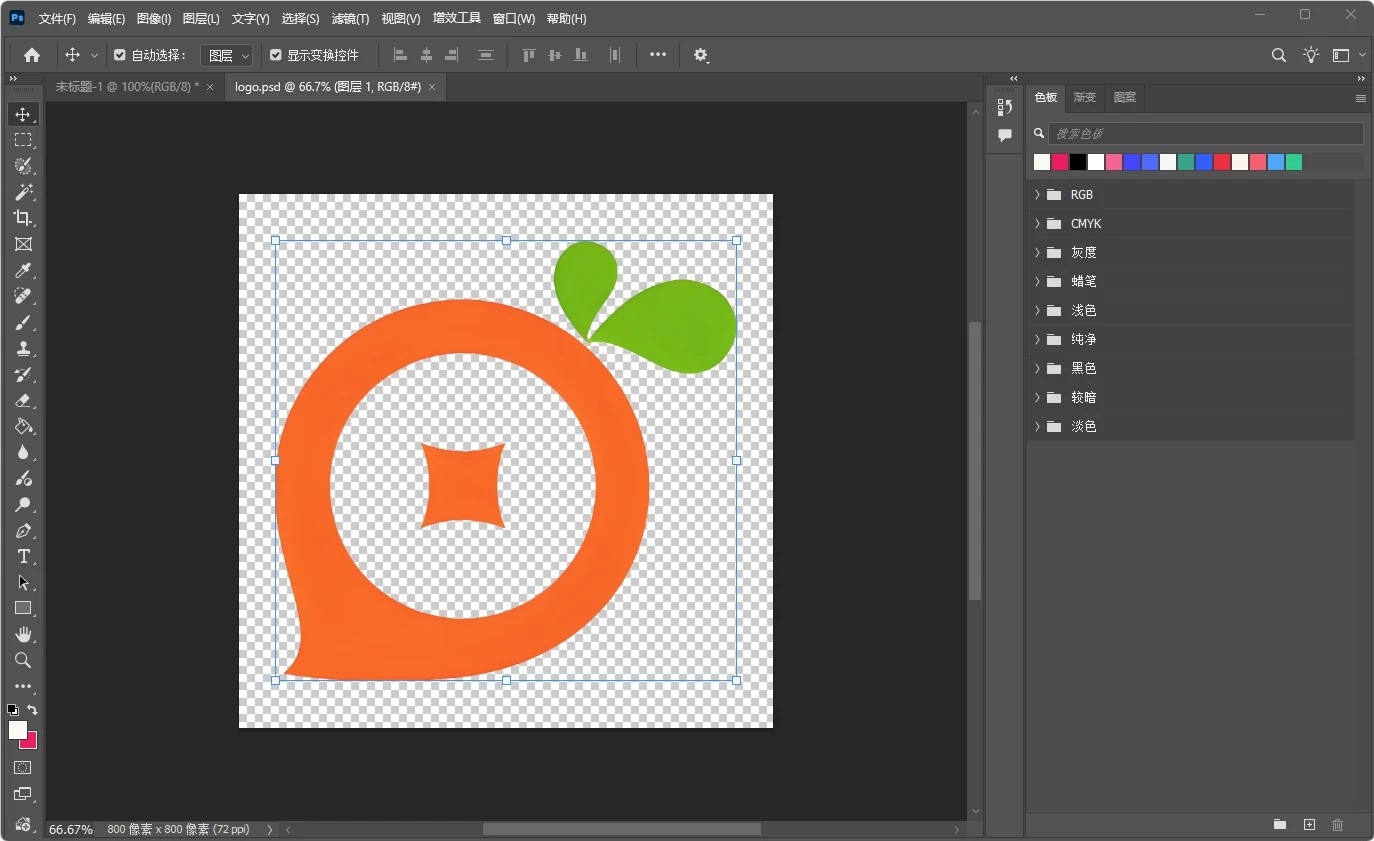Pick the black swatch in the swatches row
1374x841 pixels.
[1078, 162]
